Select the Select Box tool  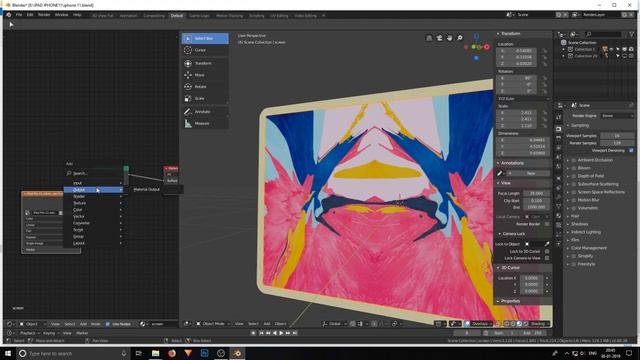[205, 38]
